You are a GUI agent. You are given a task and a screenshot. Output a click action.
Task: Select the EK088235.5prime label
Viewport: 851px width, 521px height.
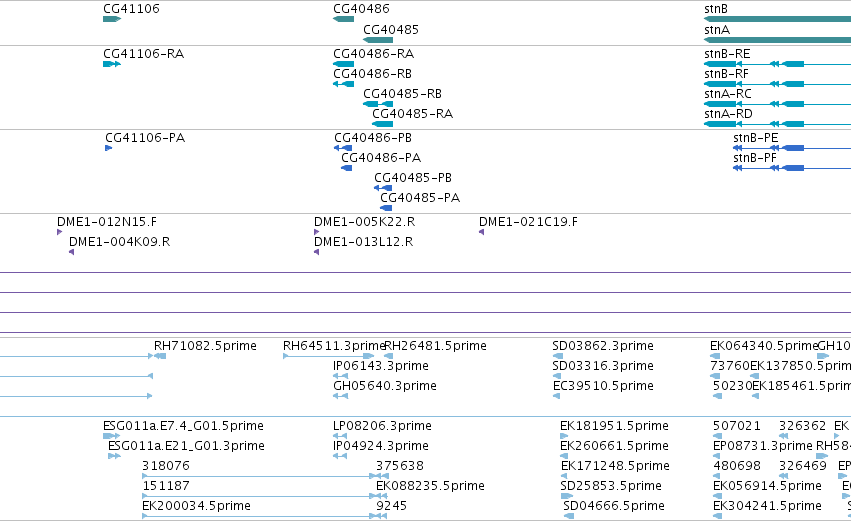[430, 486]
